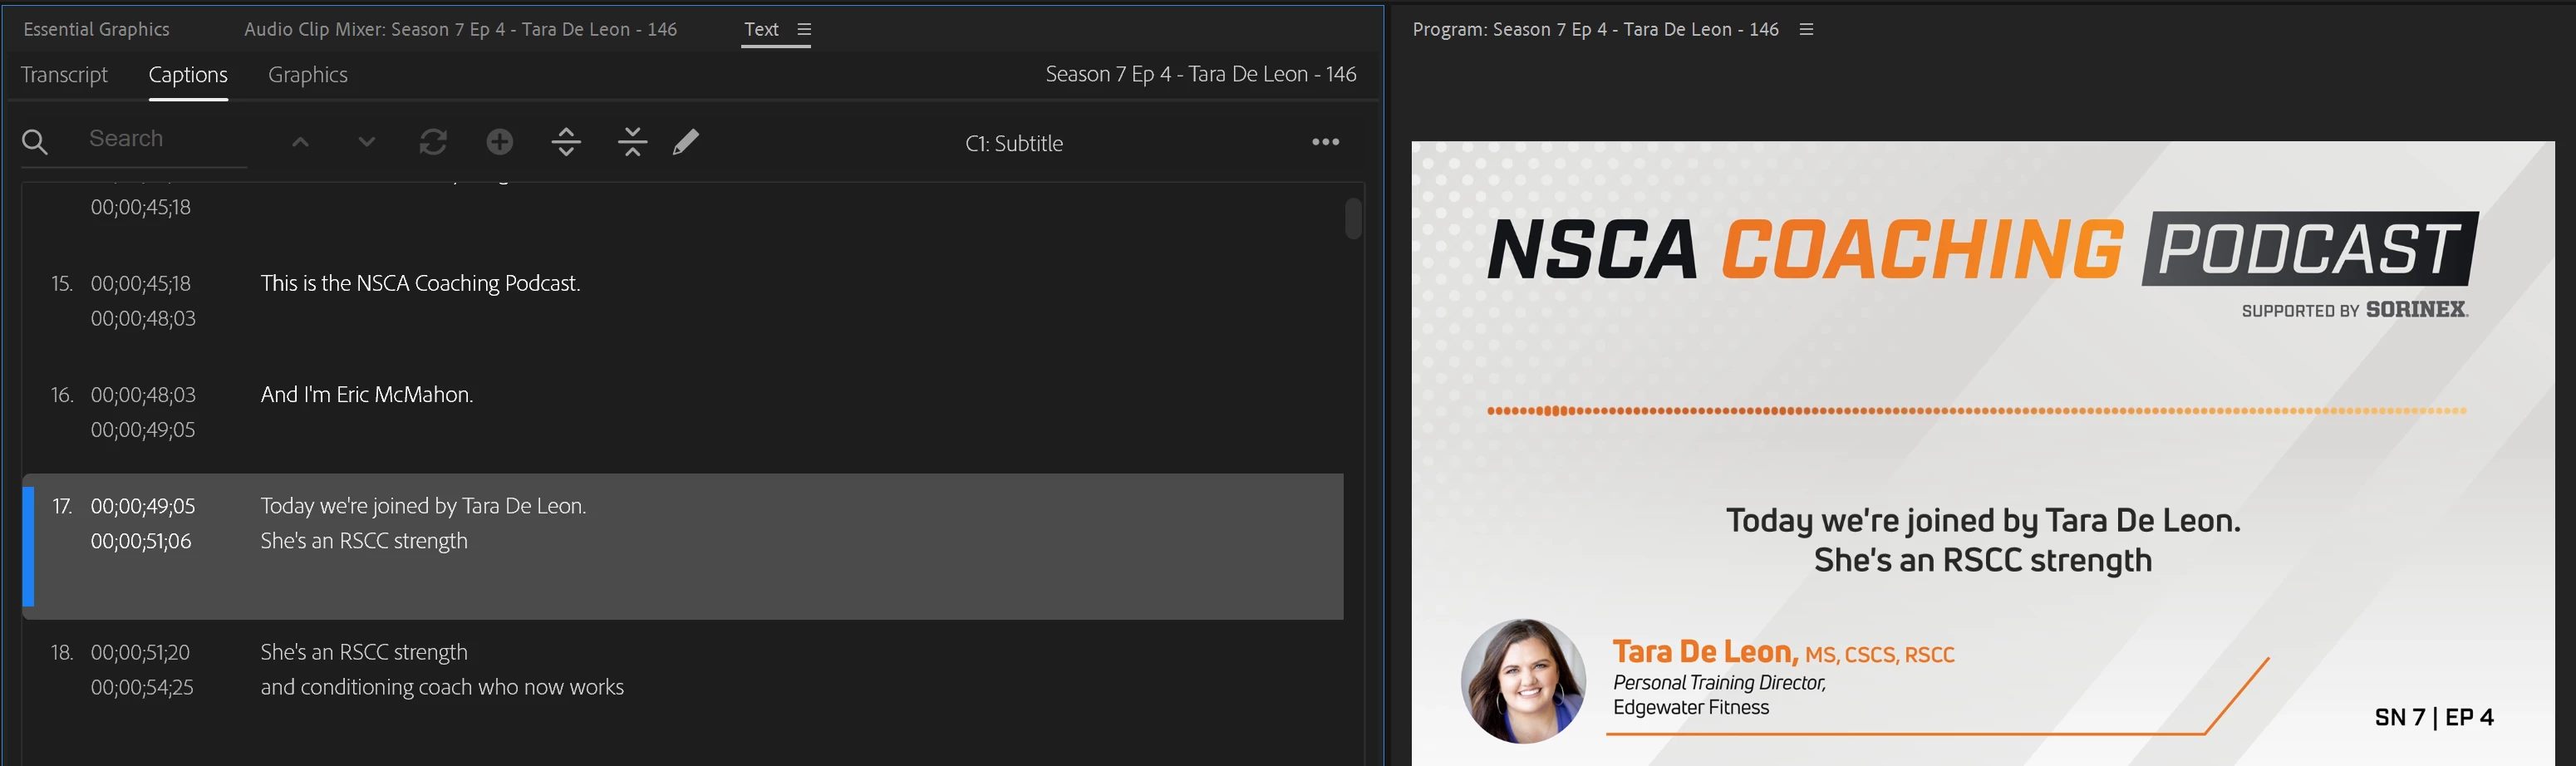Click caption 16 out timecode 00;00;49;05
Image resolution: width=2576 pixels, height=766 pixels.
[143, 429]
